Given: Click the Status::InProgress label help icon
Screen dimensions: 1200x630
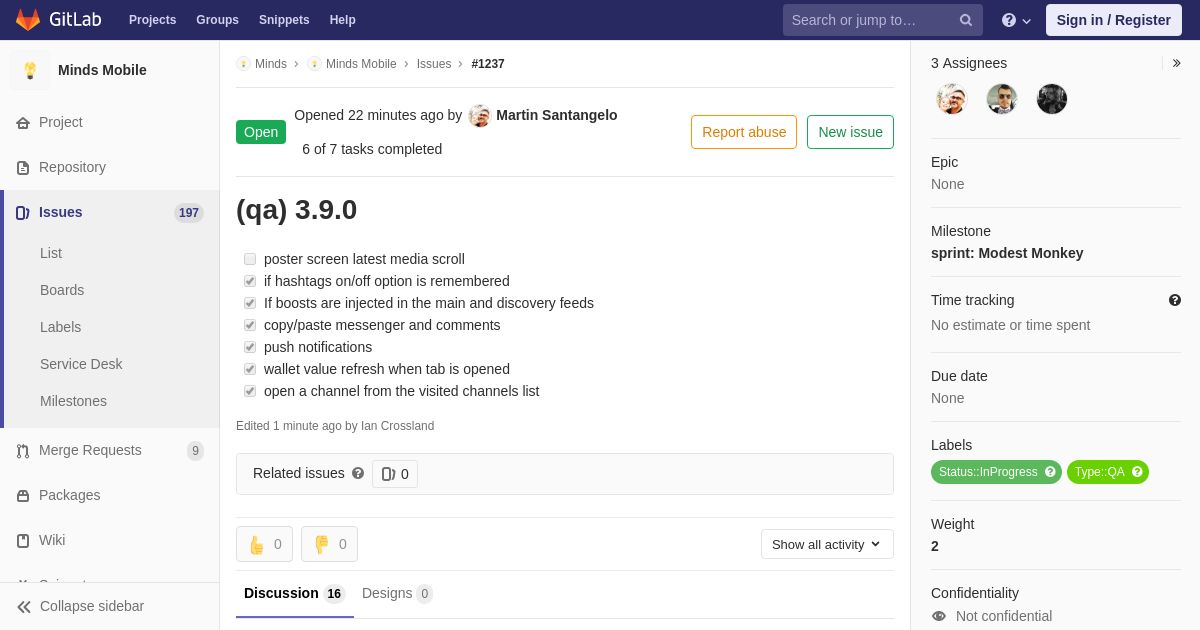Looking at the screenshot, I should [x=1050, y=472].
